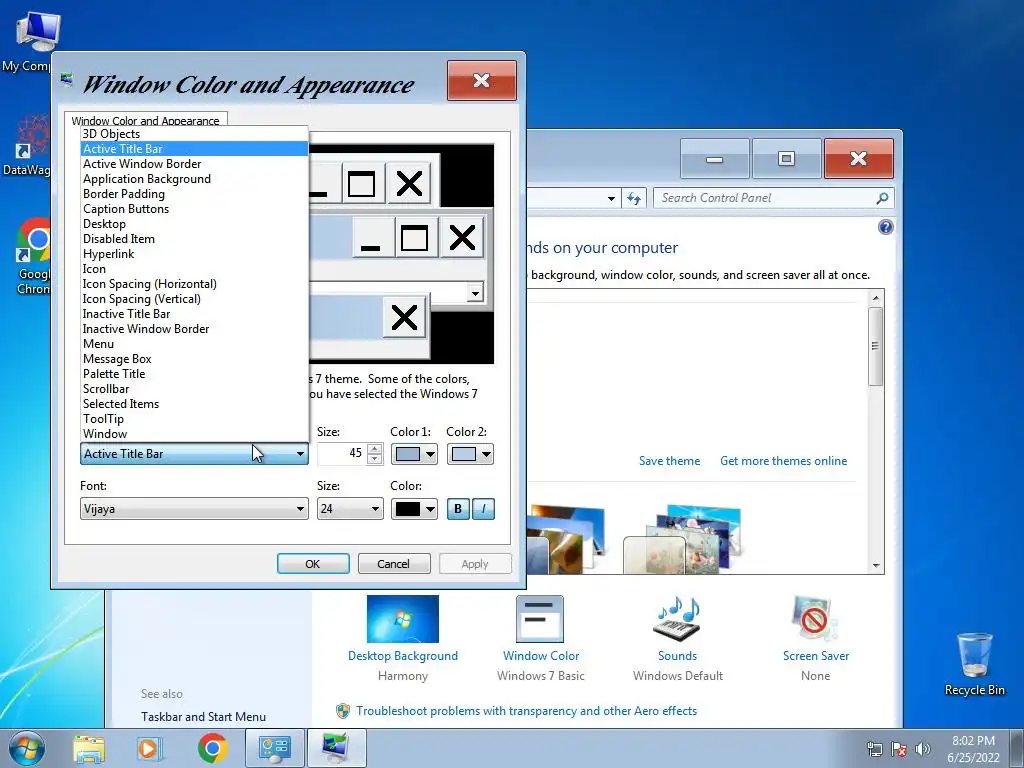Screen dimensions: 1024x768
Task: Click the active preview window's close X
Action: click(462, 238)
